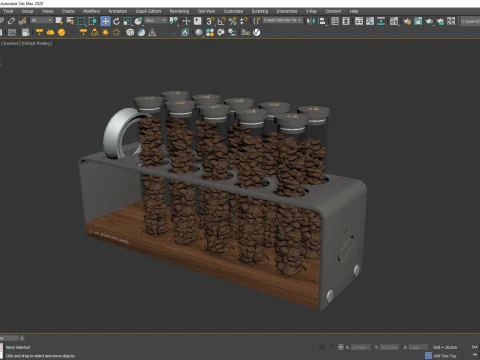Open the Views menu
480x360 pixels.
point(48,11)
